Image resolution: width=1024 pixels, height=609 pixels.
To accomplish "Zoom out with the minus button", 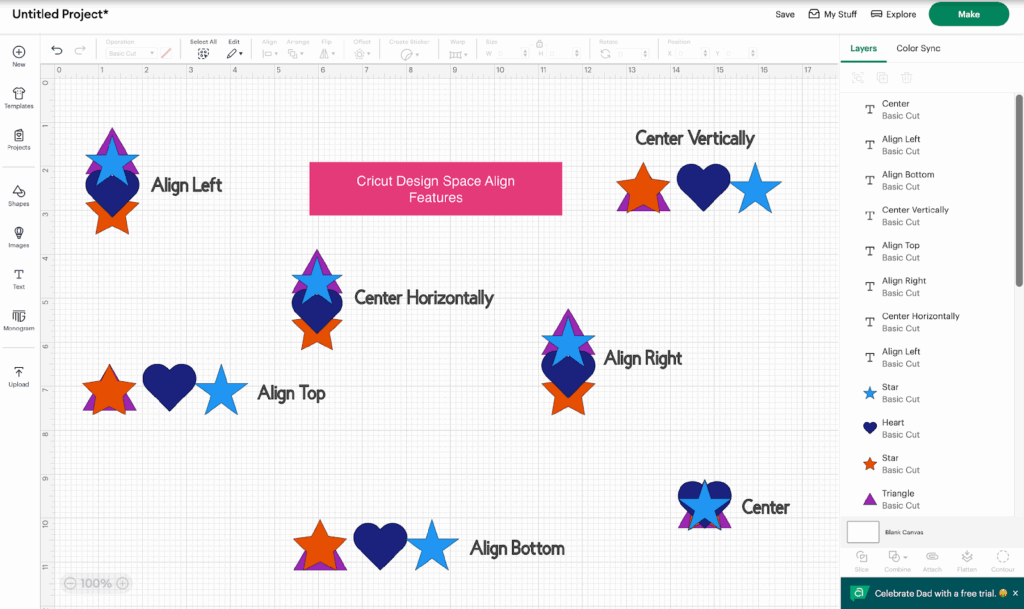I will pyautogui.click(x=70, y=583).
